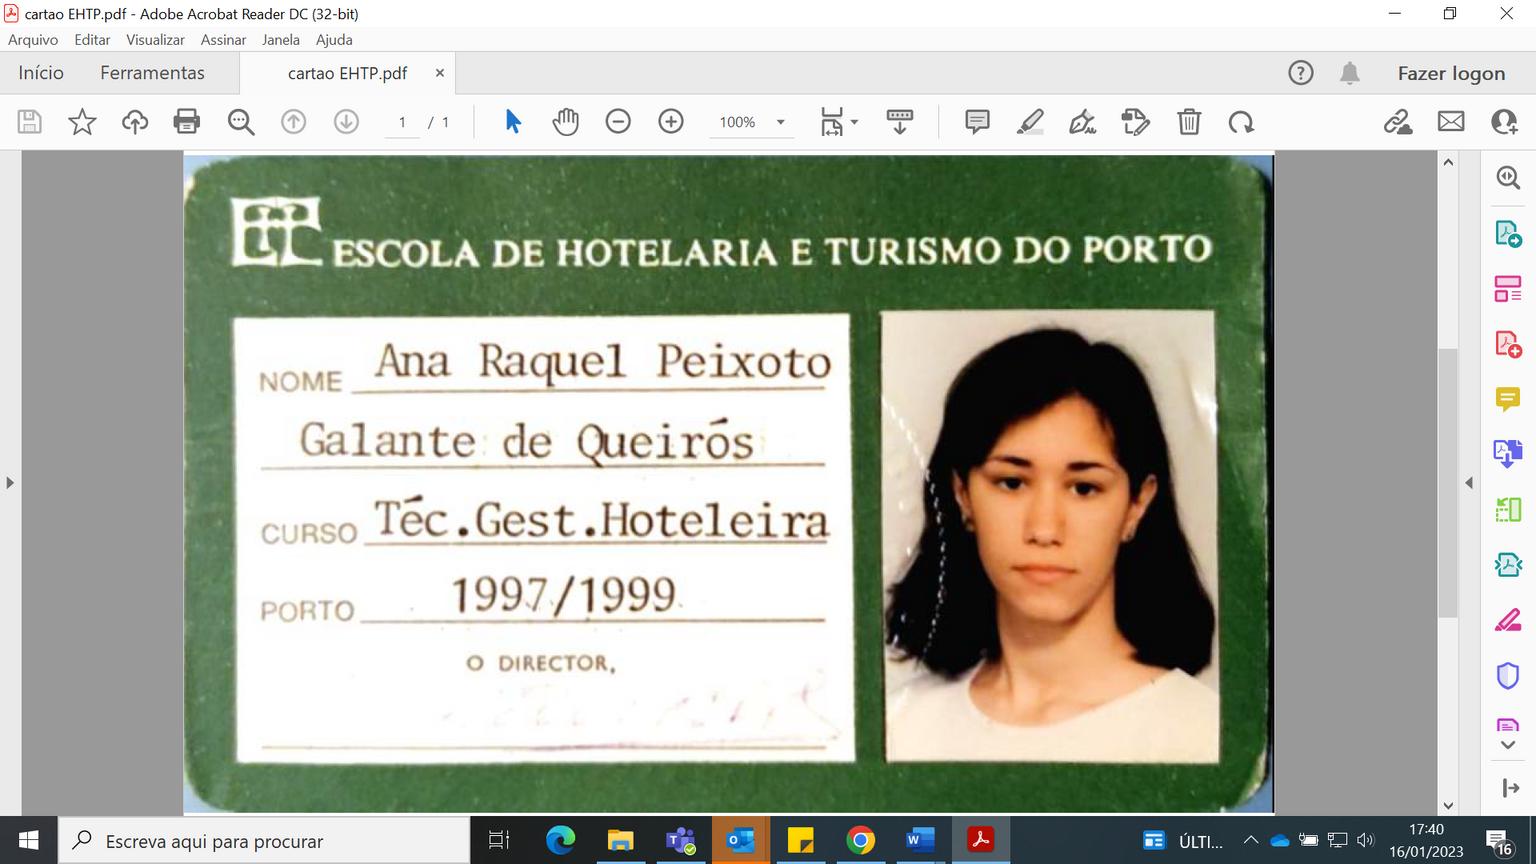Rotate the page with the circular arrow
The height and width of the screenshot is (864, 1536).
1241,122
